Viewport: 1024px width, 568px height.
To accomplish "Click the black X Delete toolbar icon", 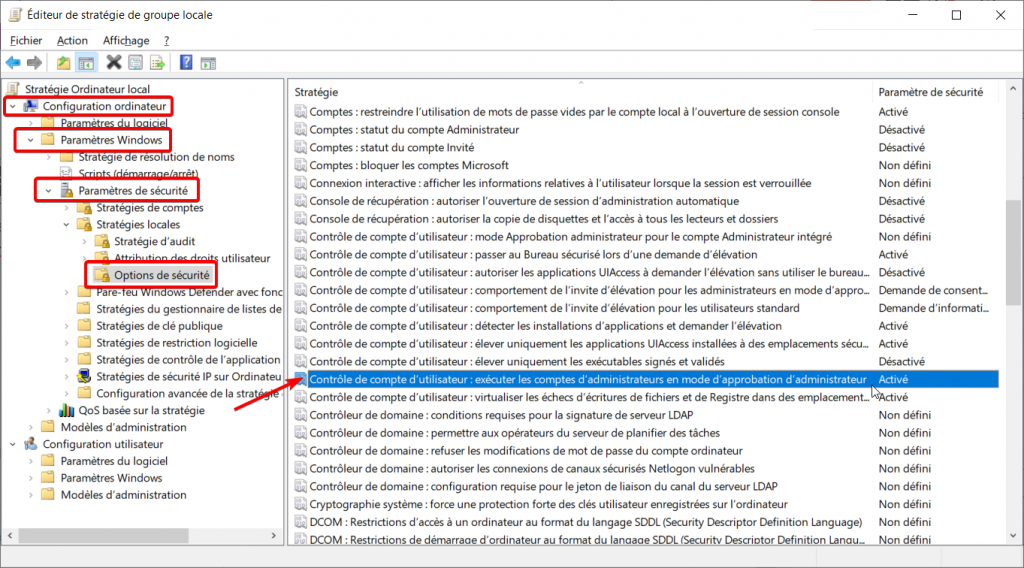I will coord(114,63).
